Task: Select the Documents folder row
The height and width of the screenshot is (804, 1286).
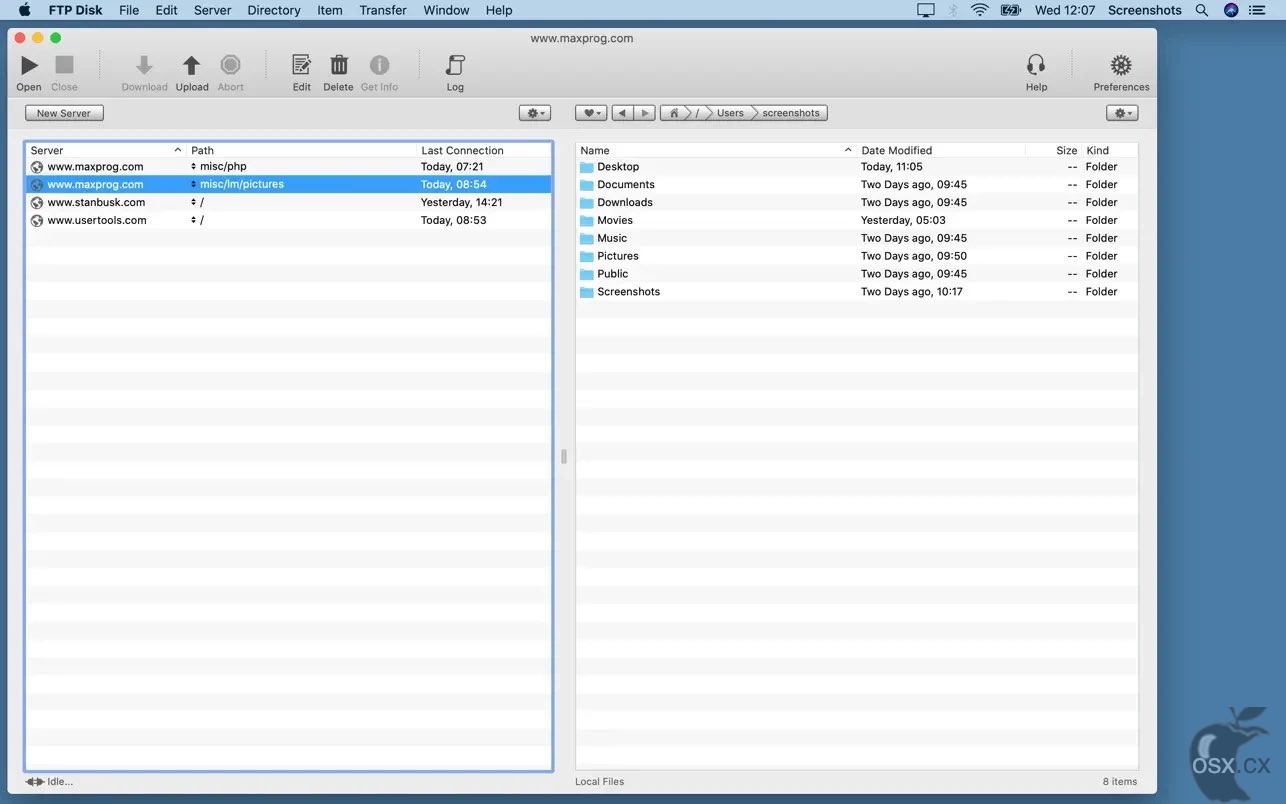Action: (857, 185)
